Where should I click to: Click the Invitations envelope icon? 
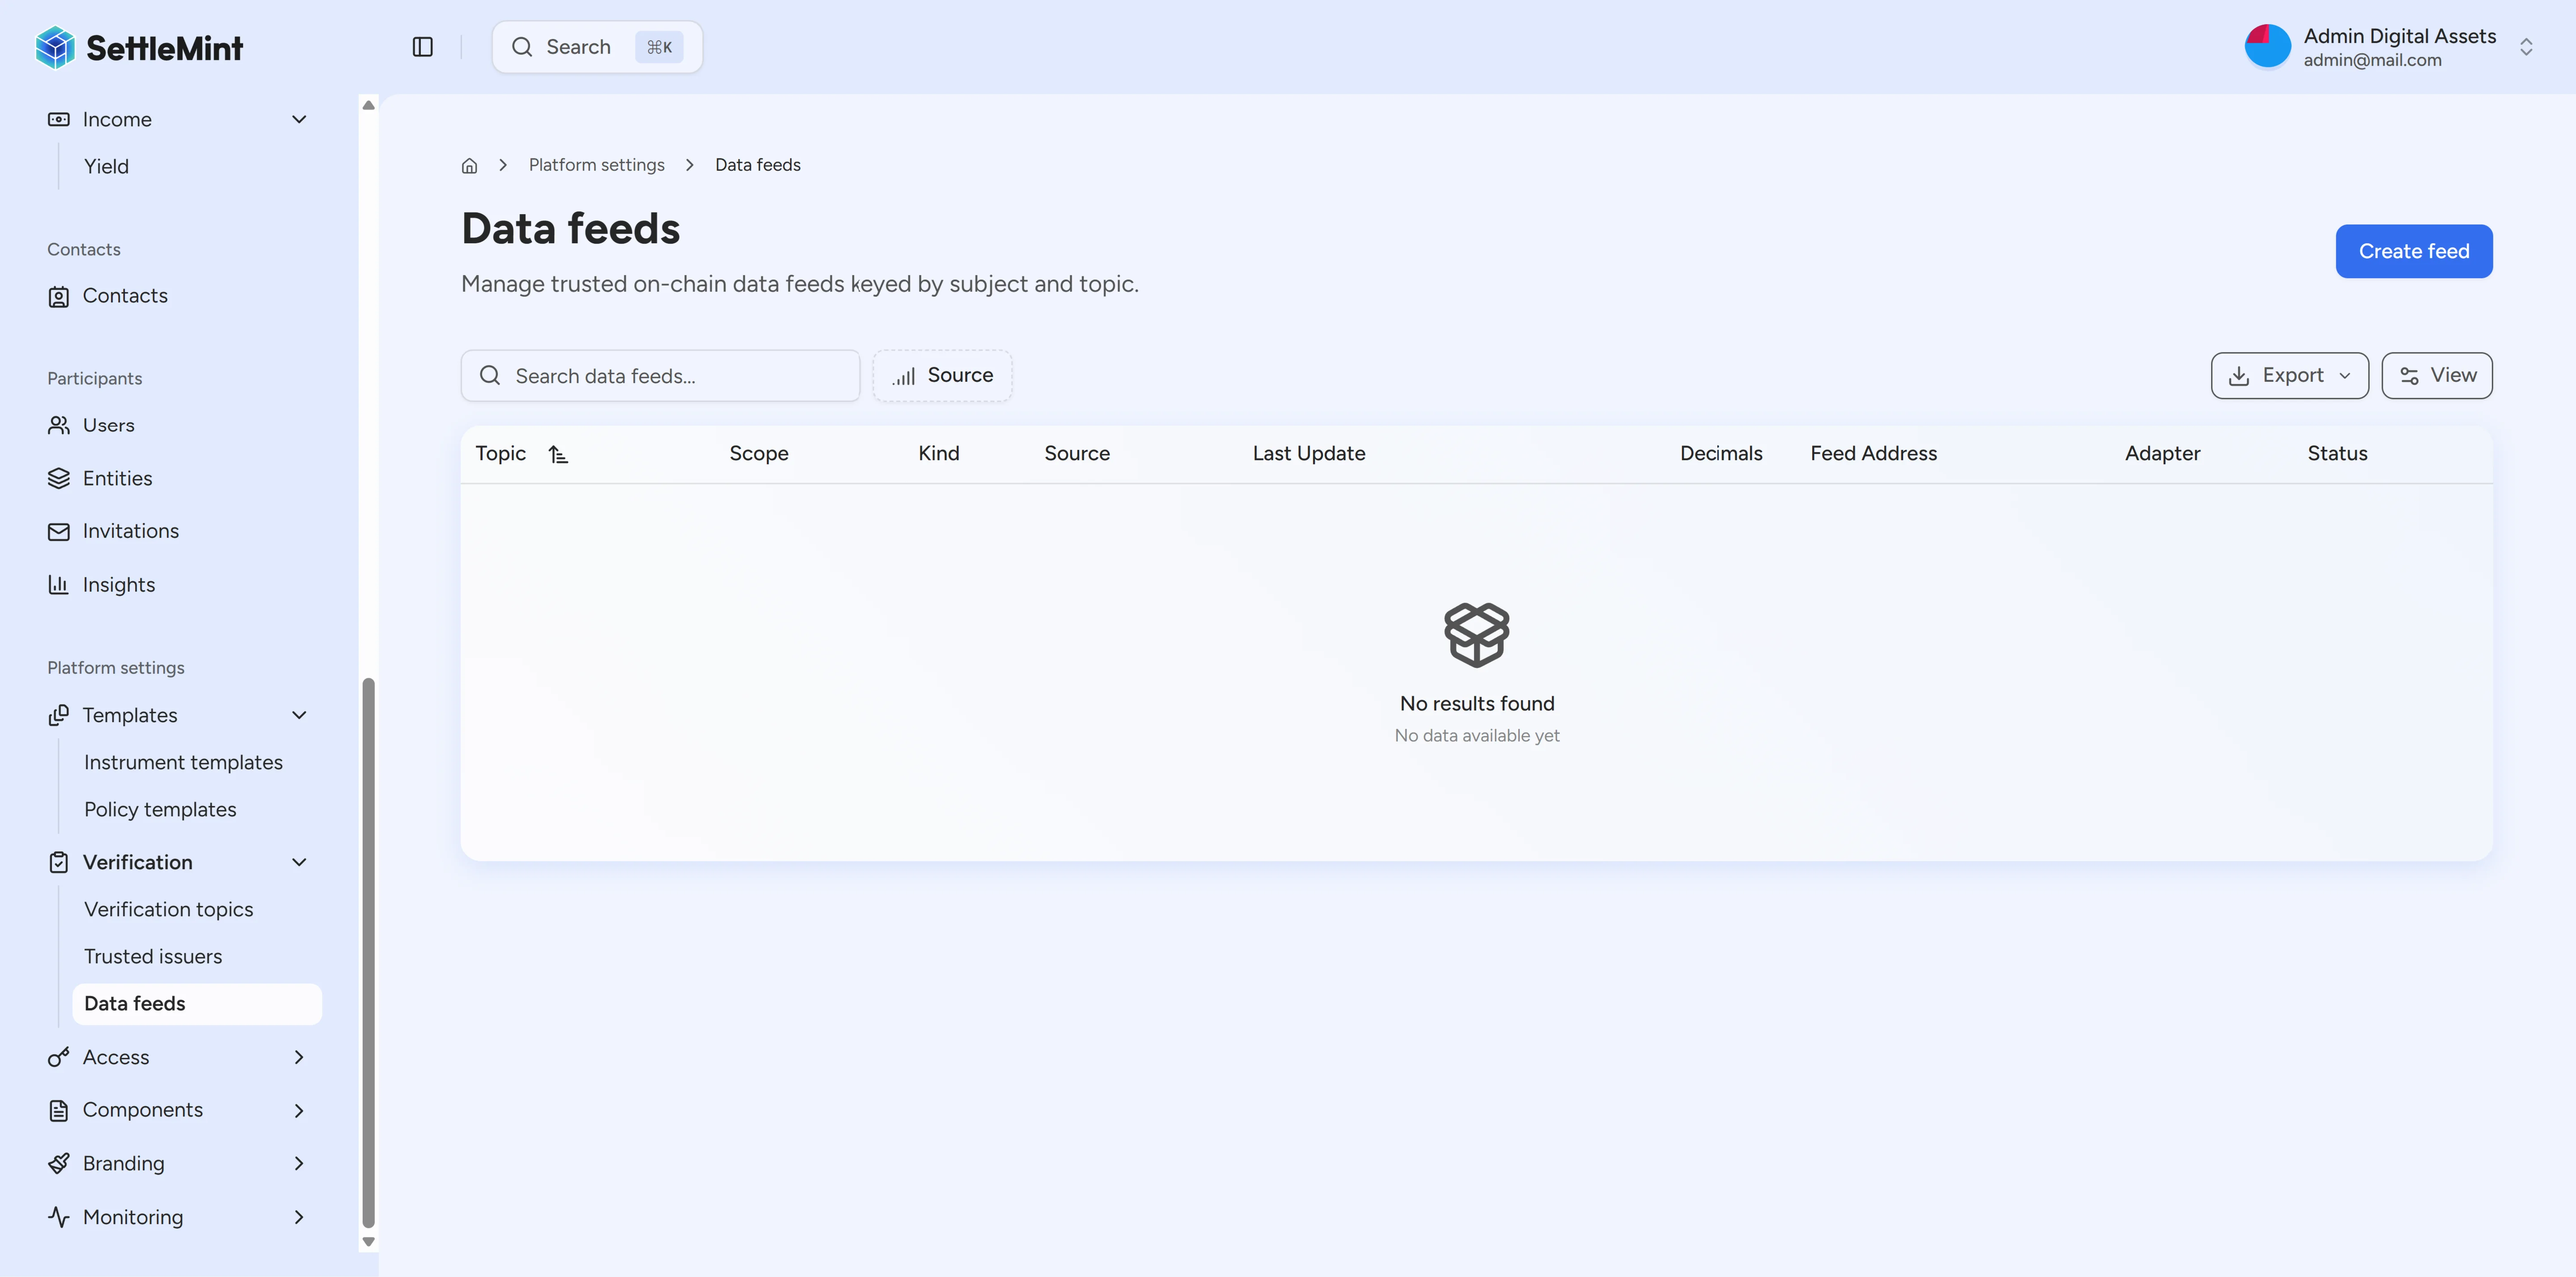59,531
